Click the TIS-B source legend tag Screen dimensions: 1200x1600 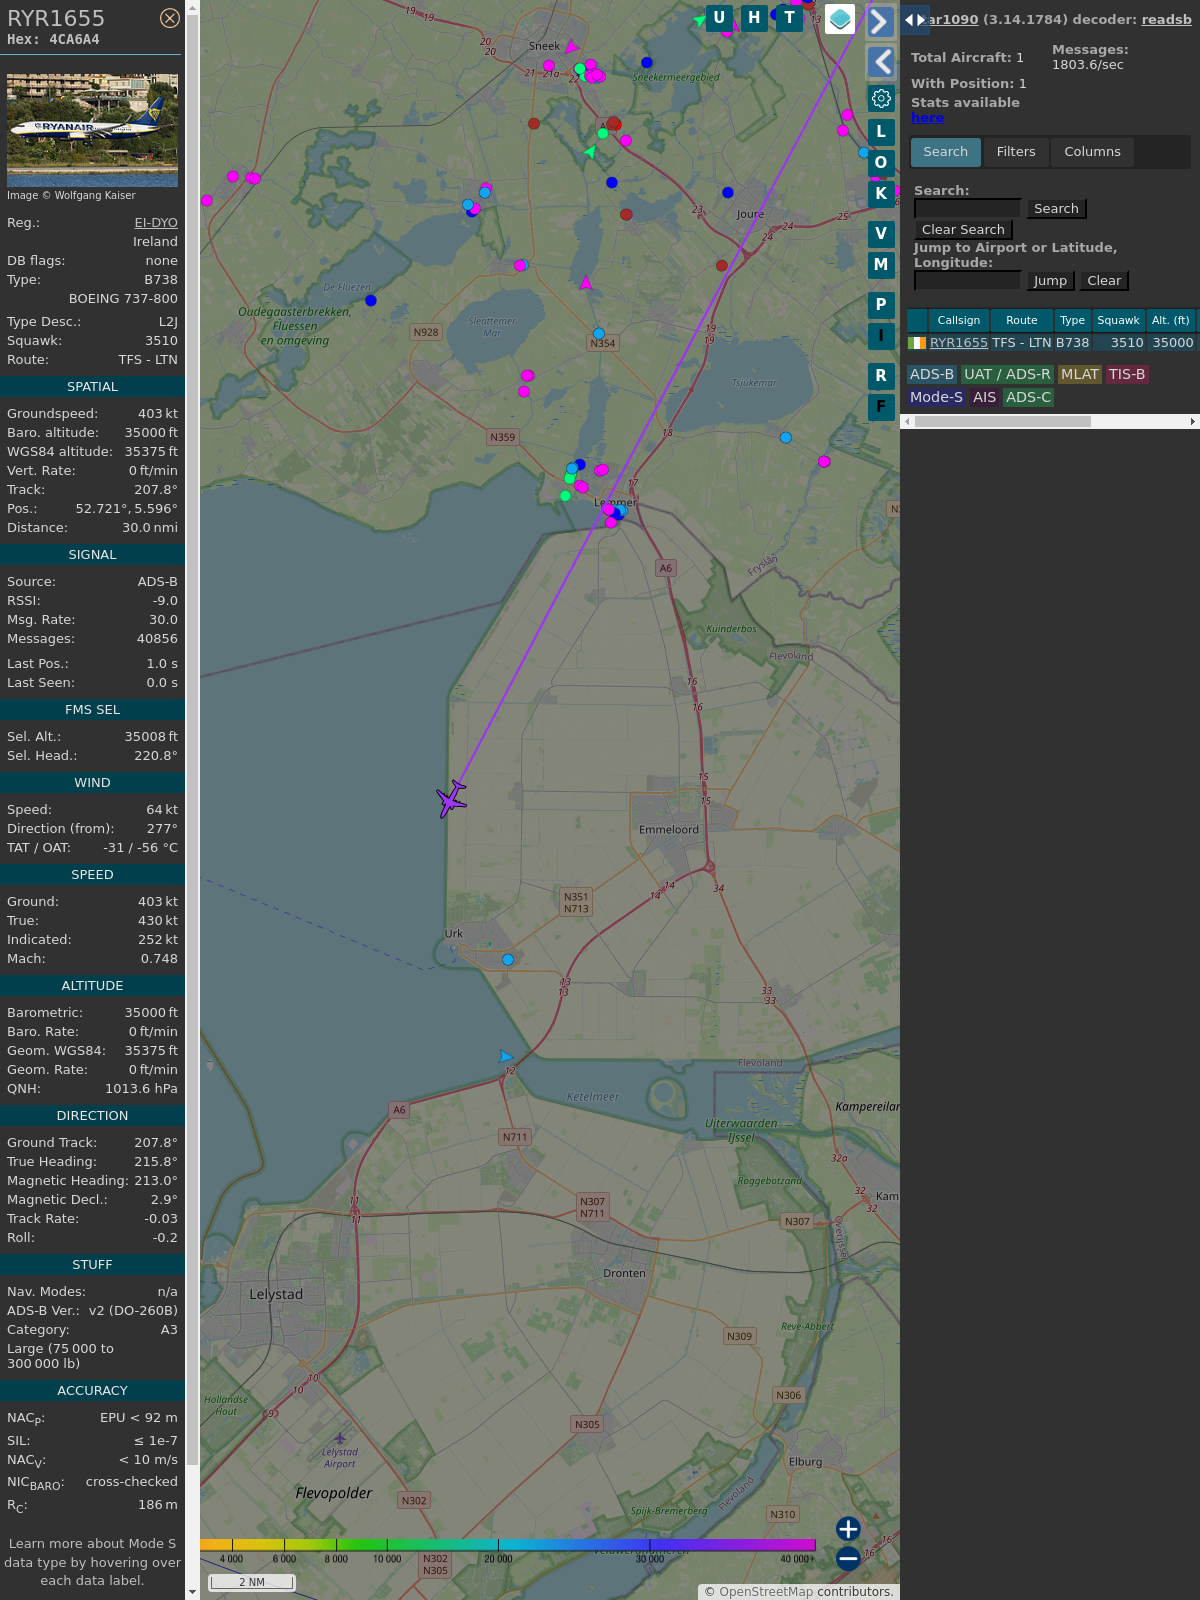click(1127, 374)
